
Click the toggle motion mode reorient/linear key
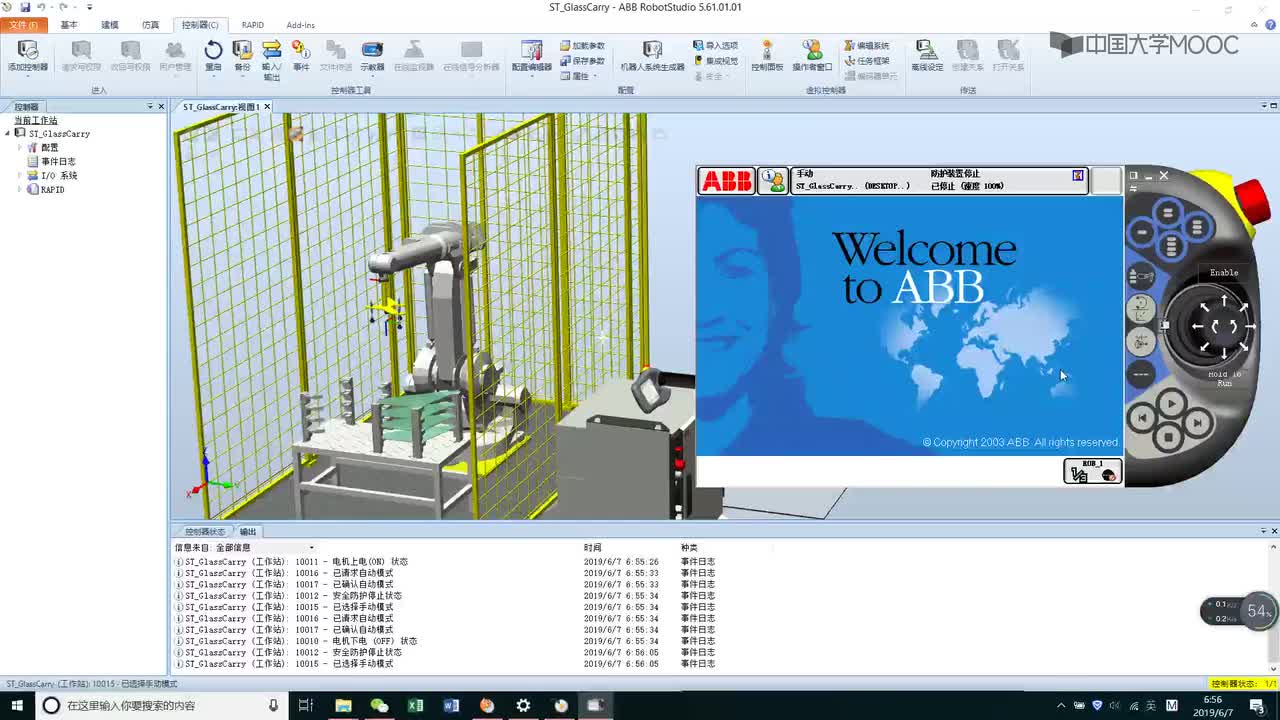(1141, 309)
